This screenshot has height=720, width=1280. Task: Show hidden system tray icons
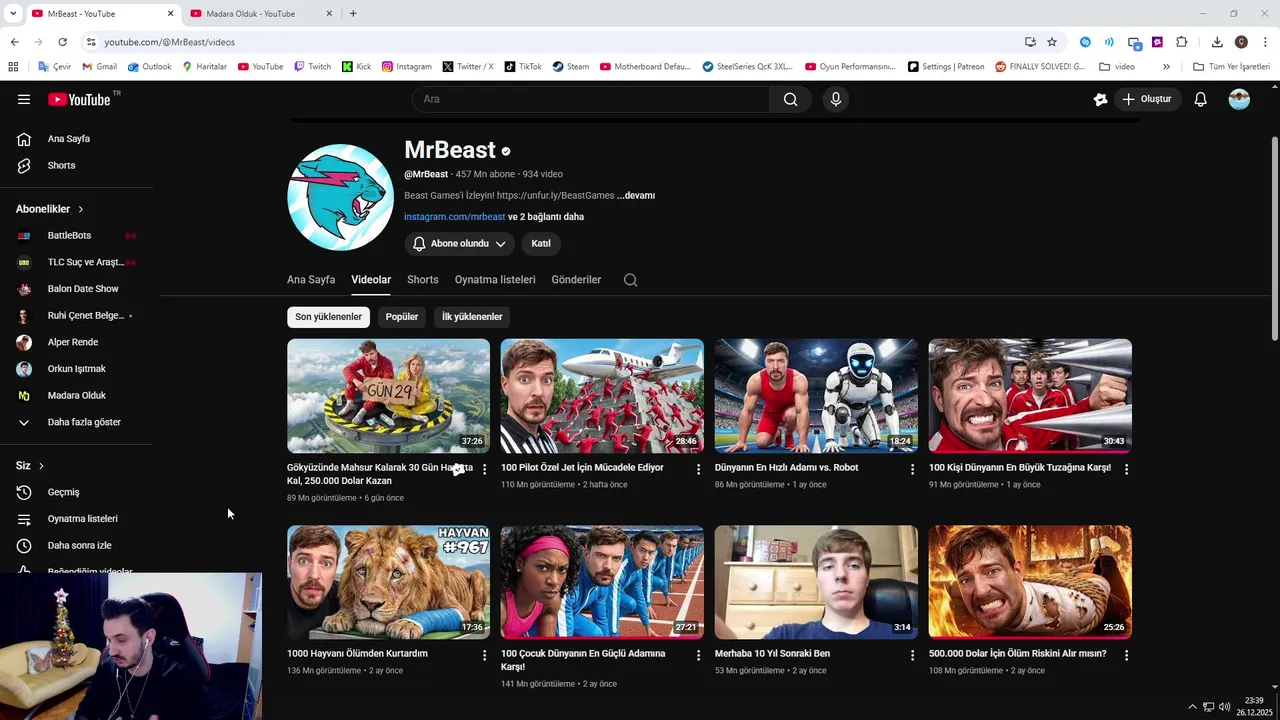tap(1192, 707)
